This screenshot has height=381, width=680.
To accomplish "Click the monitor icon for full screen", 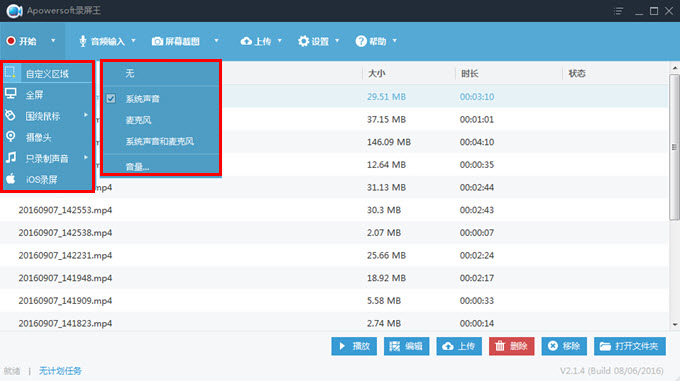I will click(x=11, y=94).
